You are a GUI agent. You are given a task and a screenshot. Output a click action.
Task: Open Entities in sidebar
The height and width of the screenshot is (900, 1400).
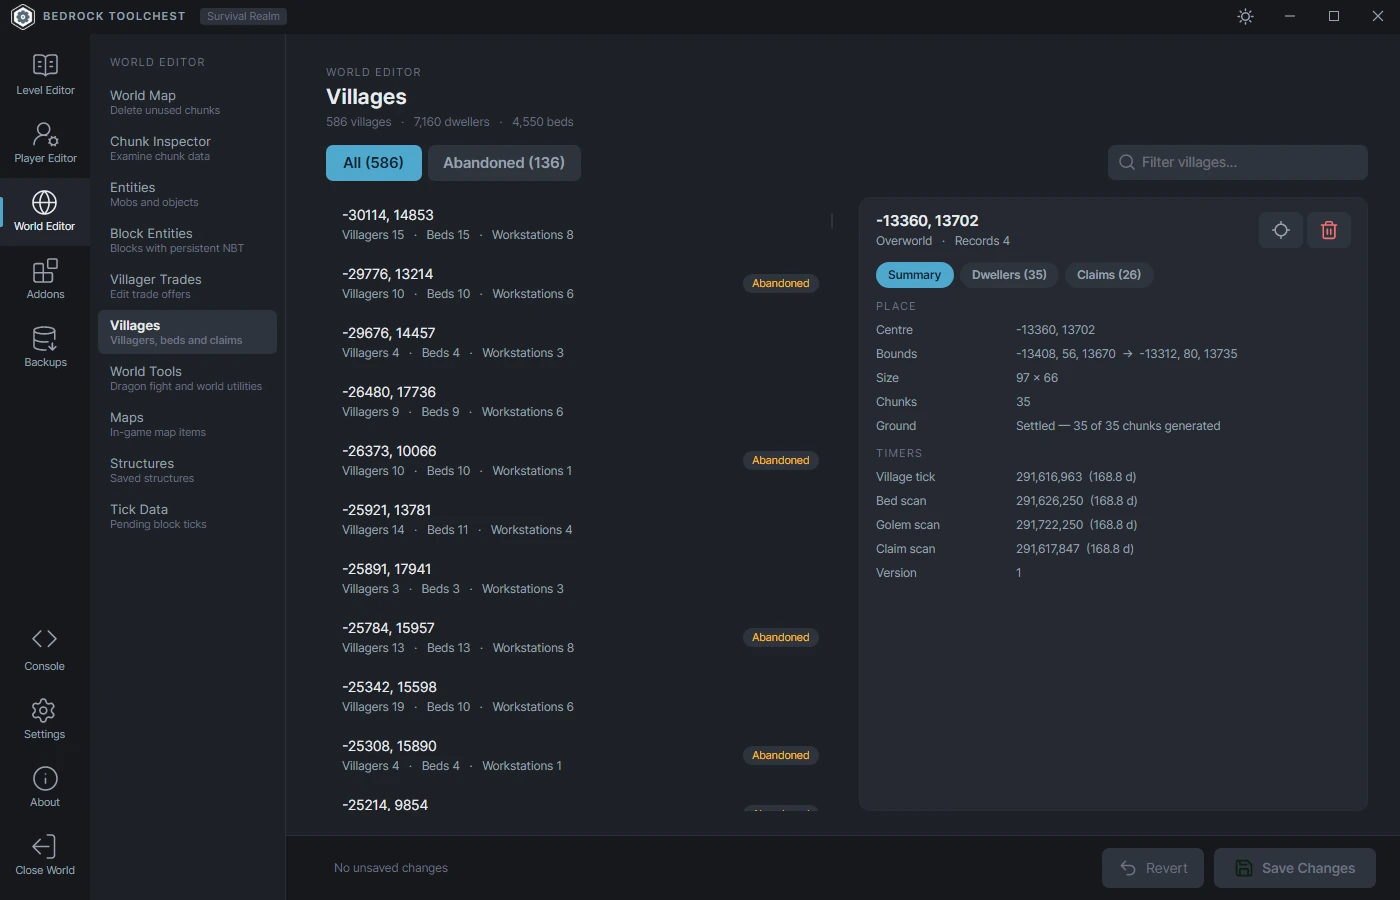[187, 194]
